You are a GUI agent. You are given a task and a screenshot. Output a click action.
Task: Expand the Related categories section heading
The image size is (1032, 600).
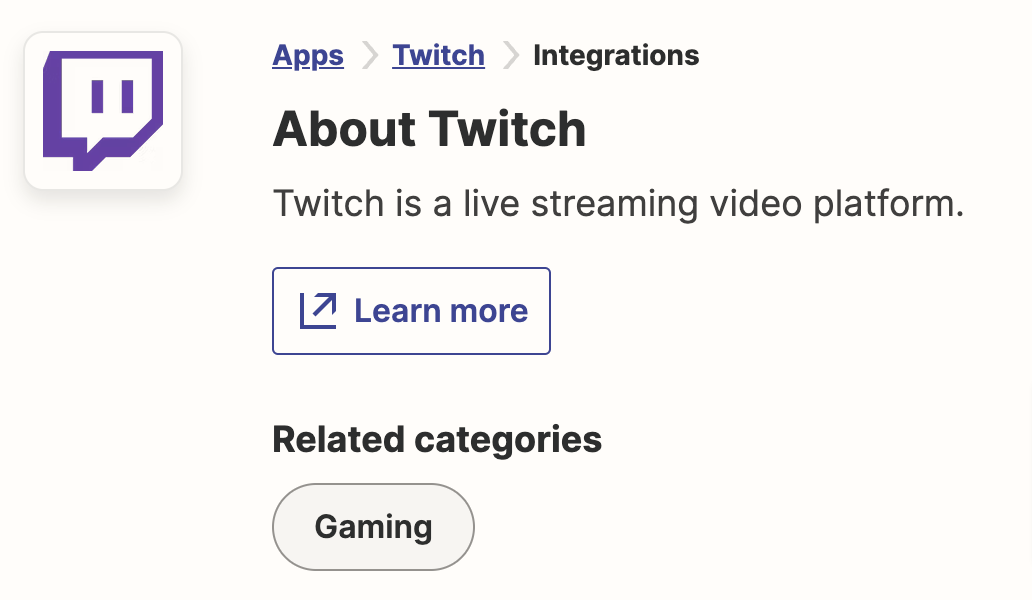click(x=437, y=439)
